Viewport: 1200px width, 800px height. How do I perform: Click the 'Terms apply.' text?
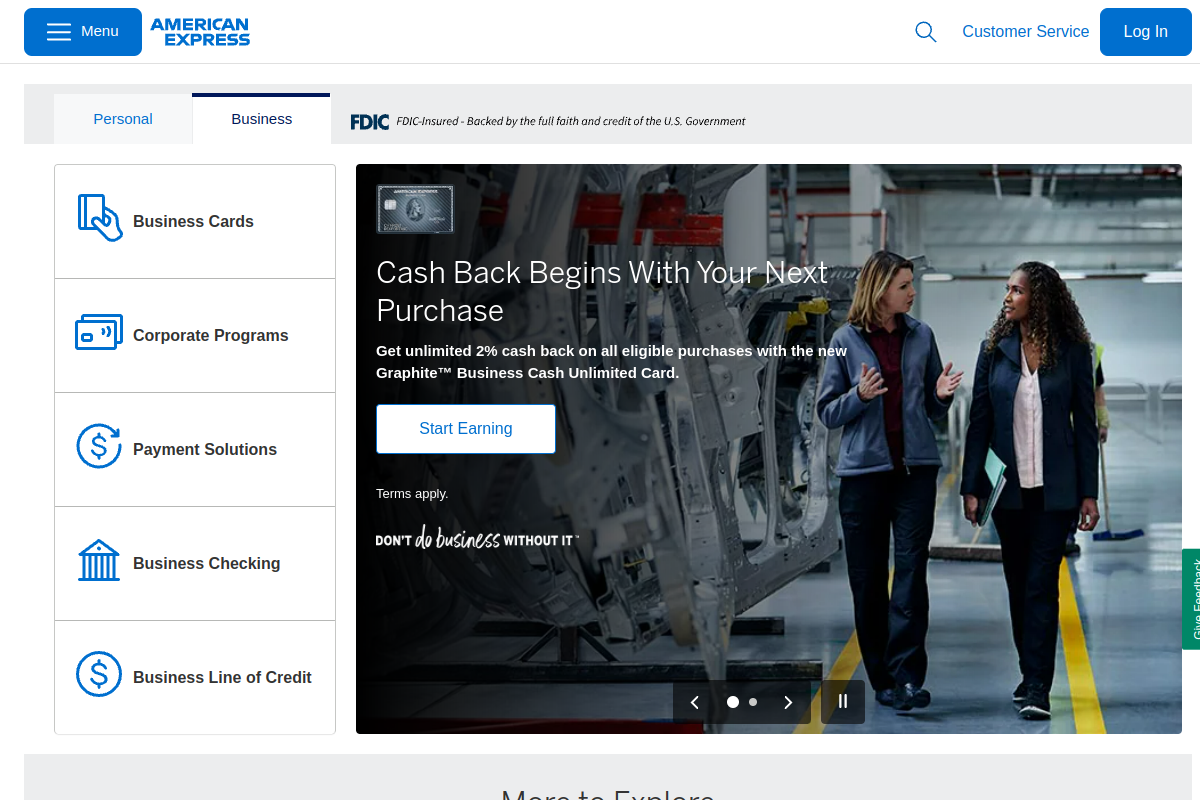point(412,494)
